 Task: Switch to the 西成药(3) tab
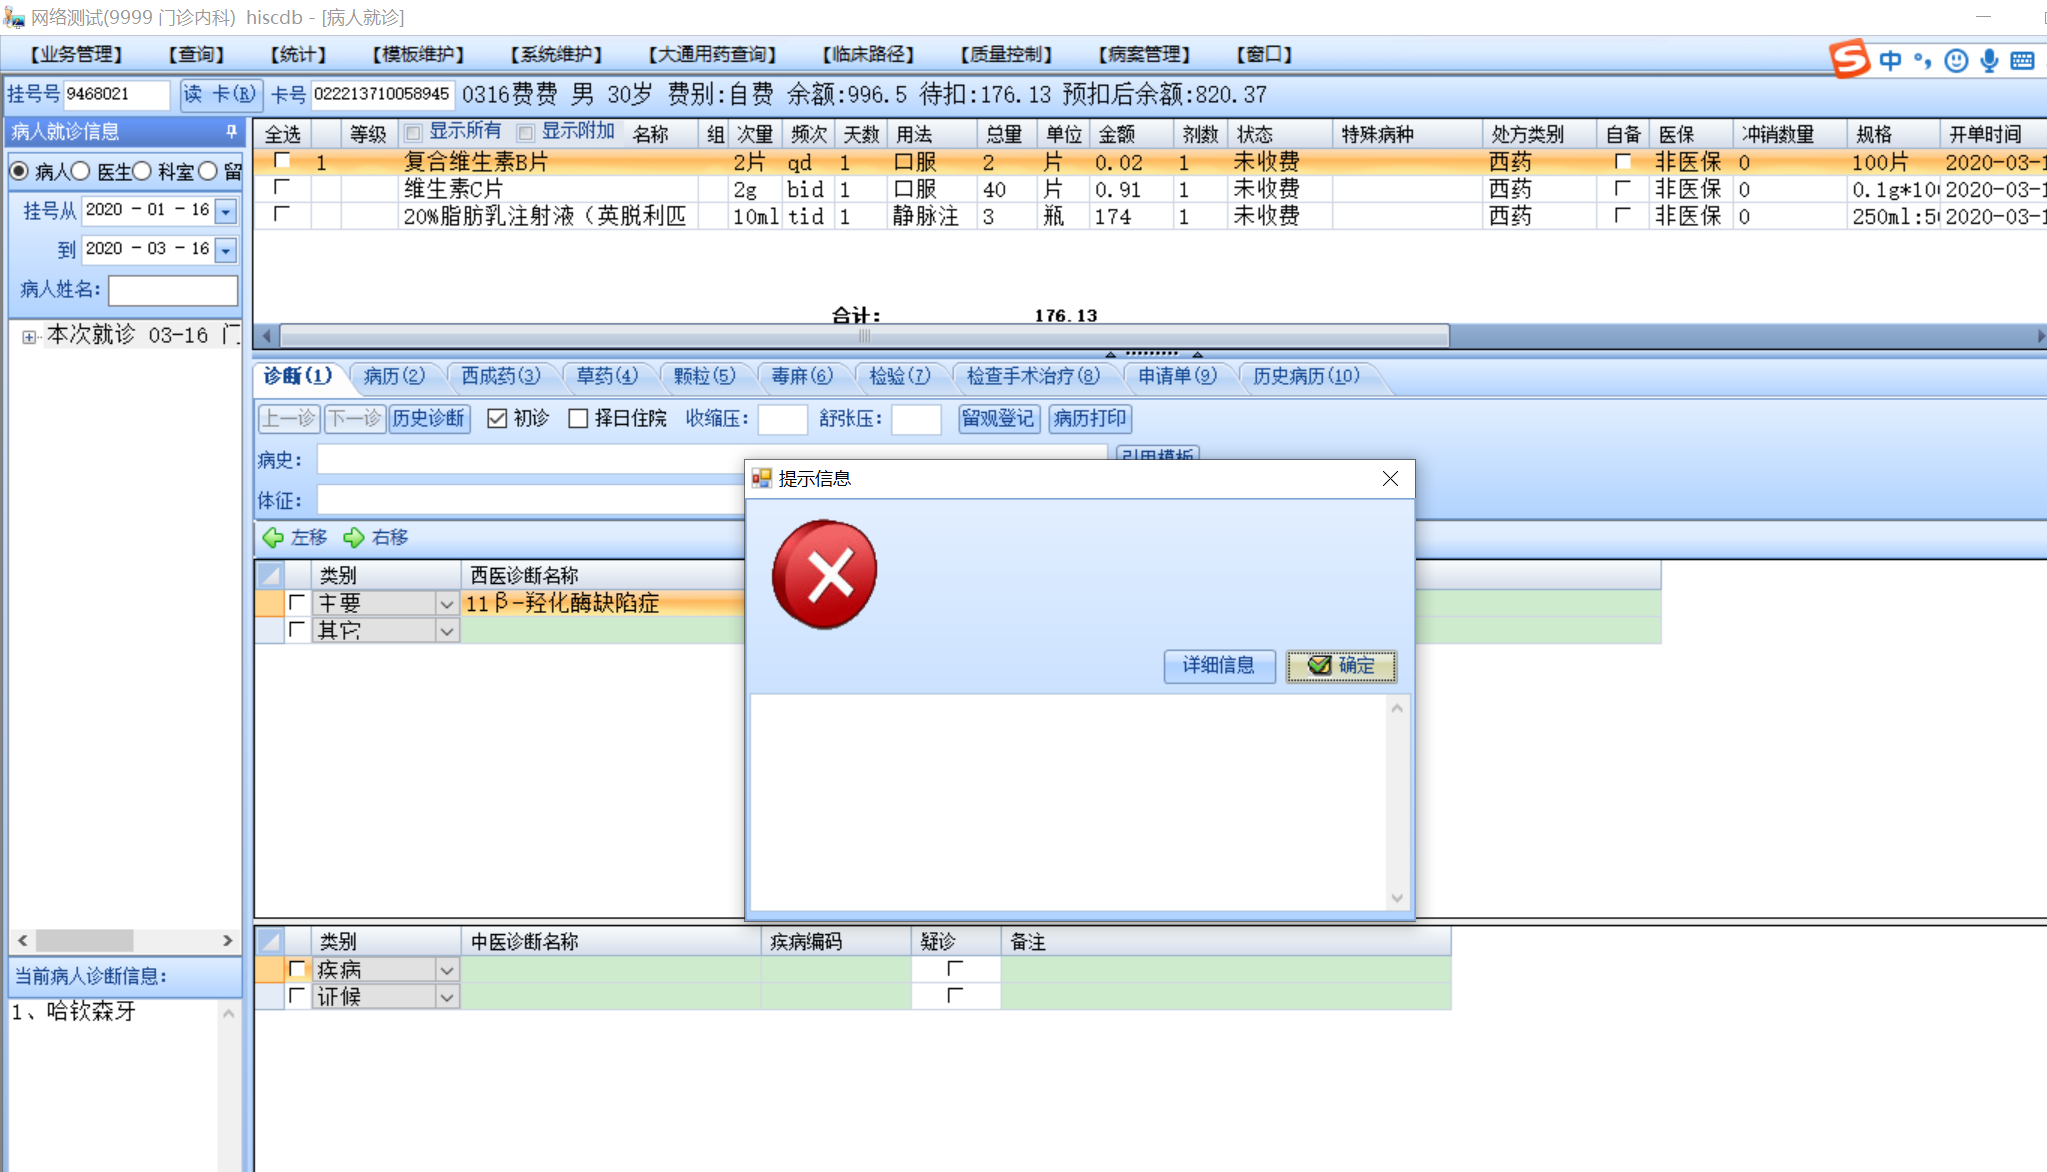click(500, 376)
